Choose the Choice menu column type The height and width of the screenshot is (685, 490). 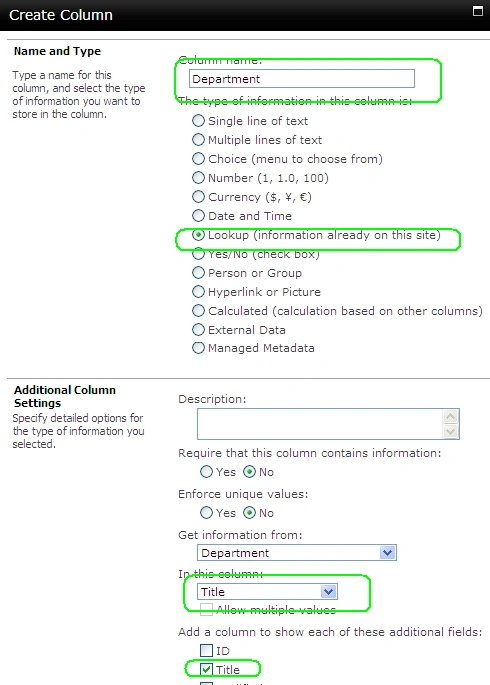coord(198,159)
